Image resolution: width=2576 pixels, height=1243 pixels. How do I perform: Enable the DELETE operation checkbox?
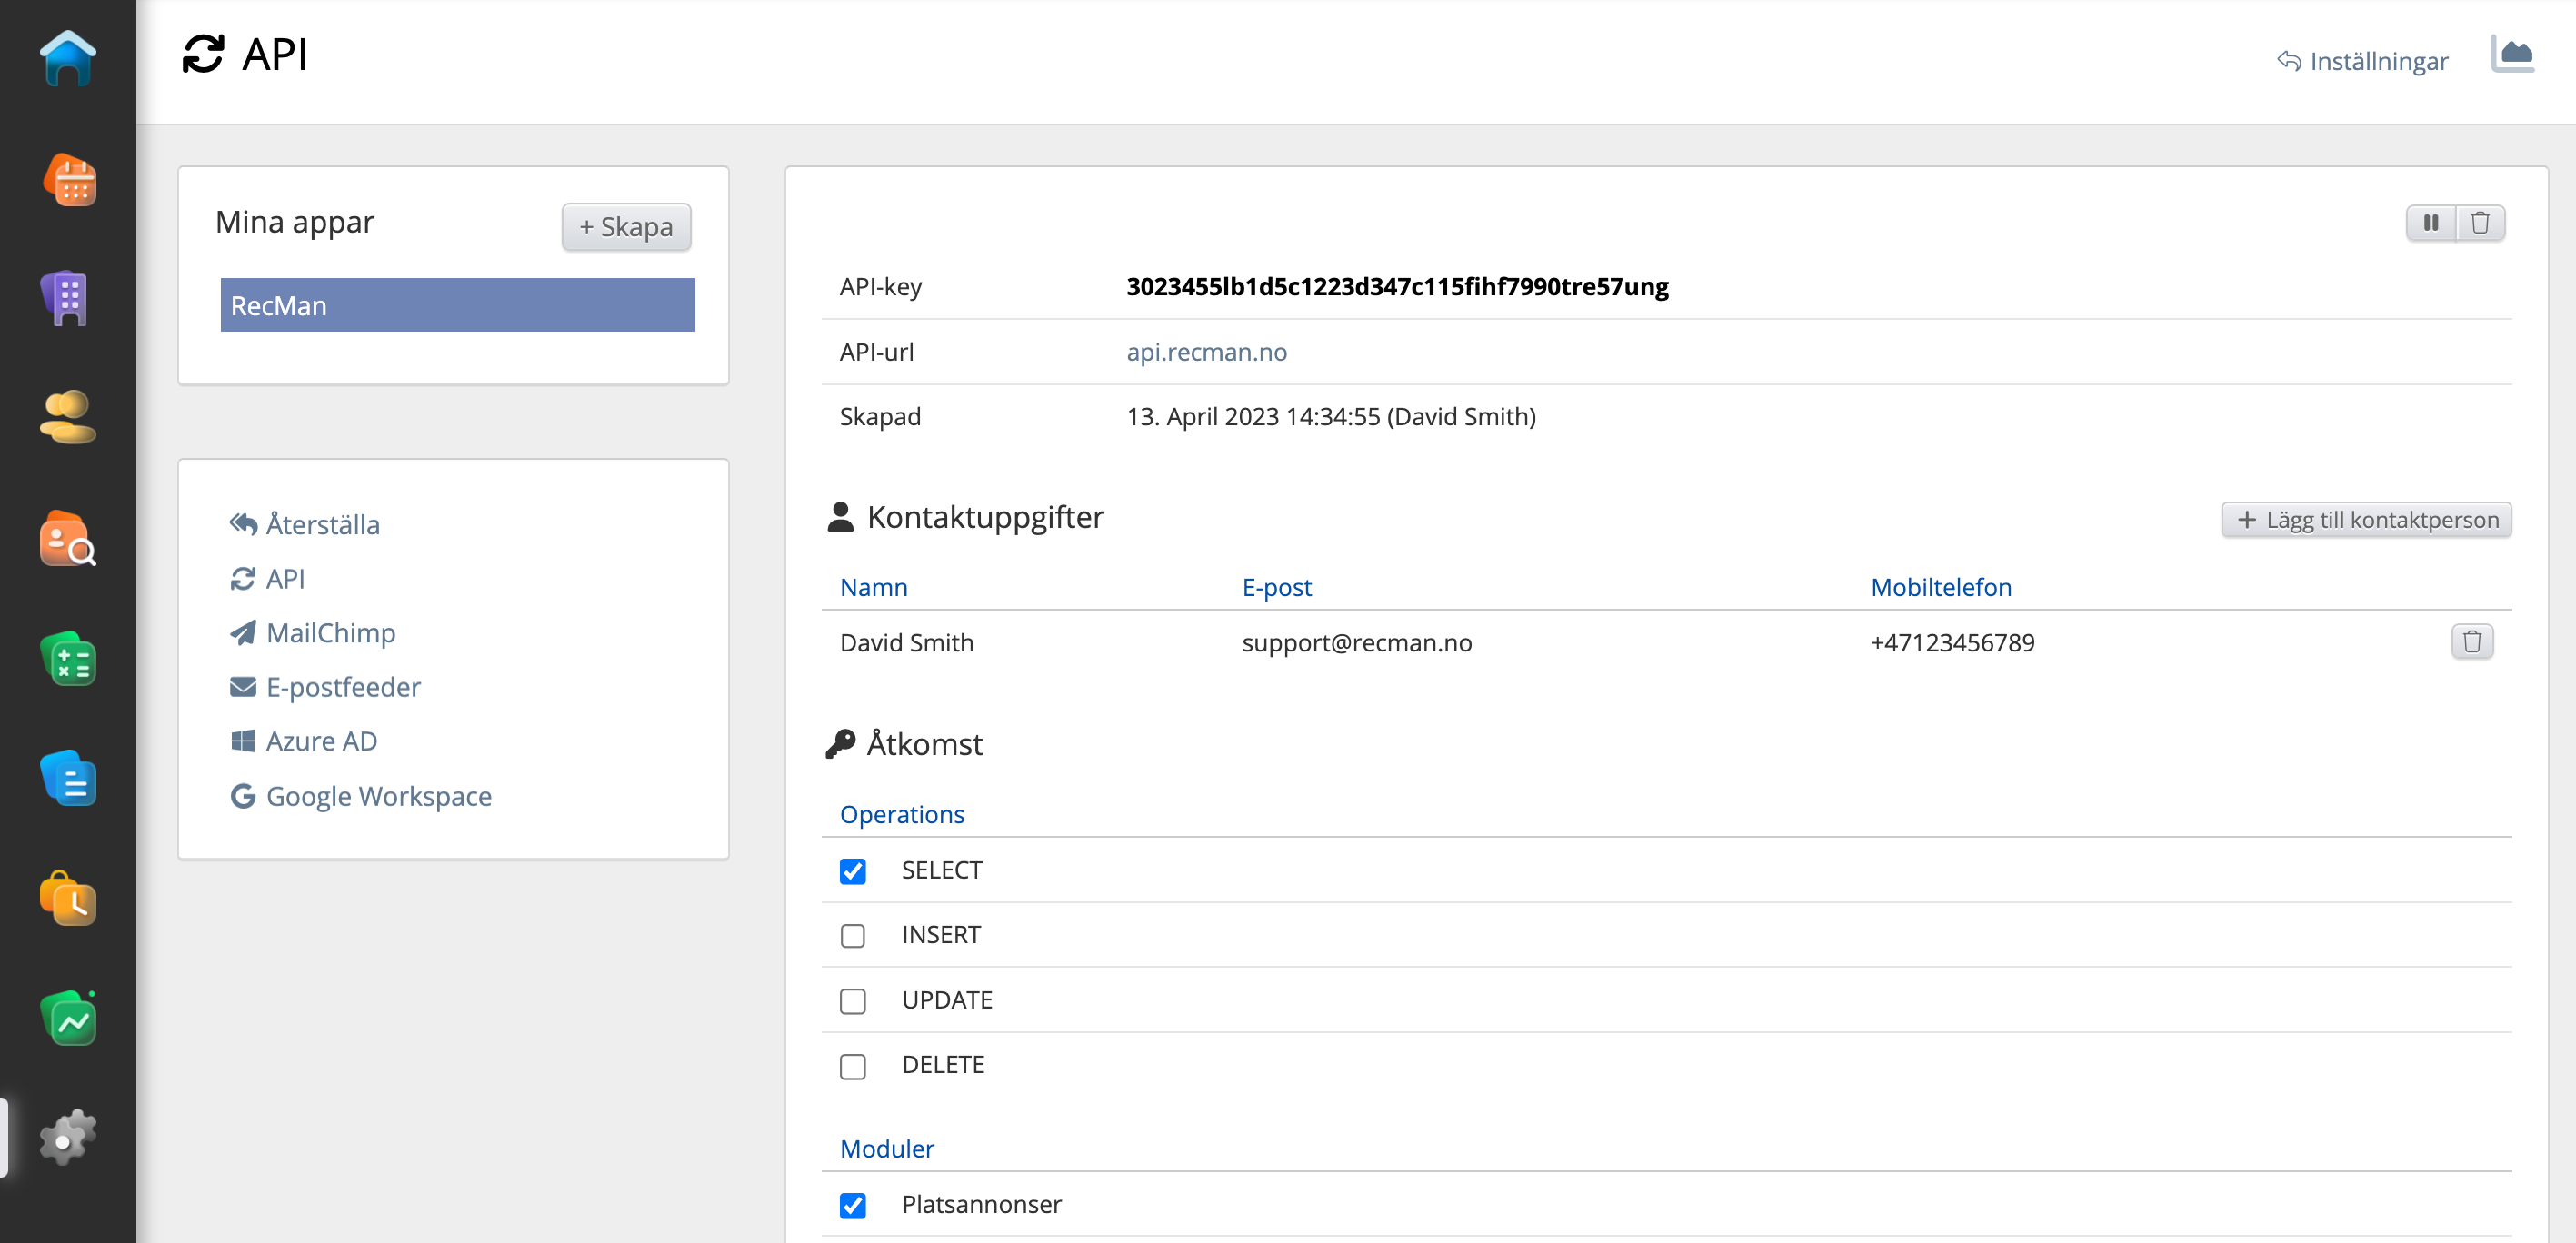tap(852, 1066)
